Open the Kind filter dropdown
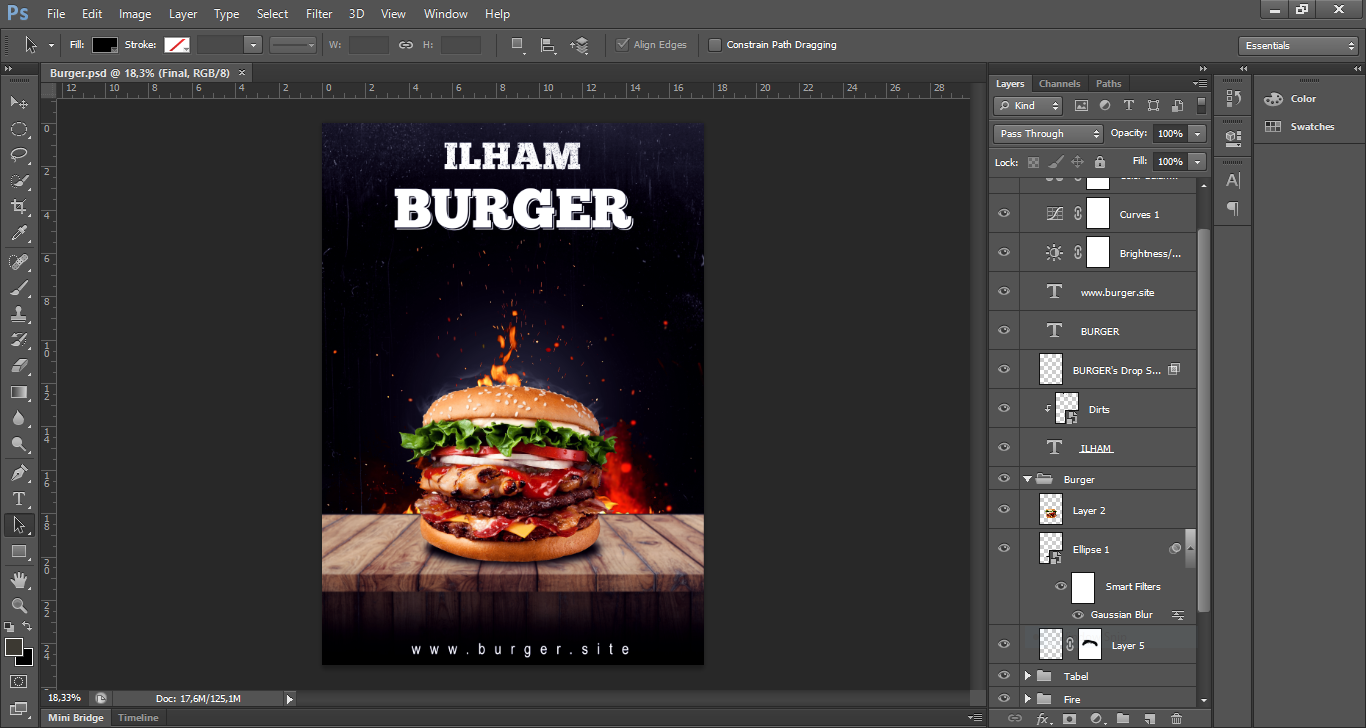 click(x=1028, y=105)
